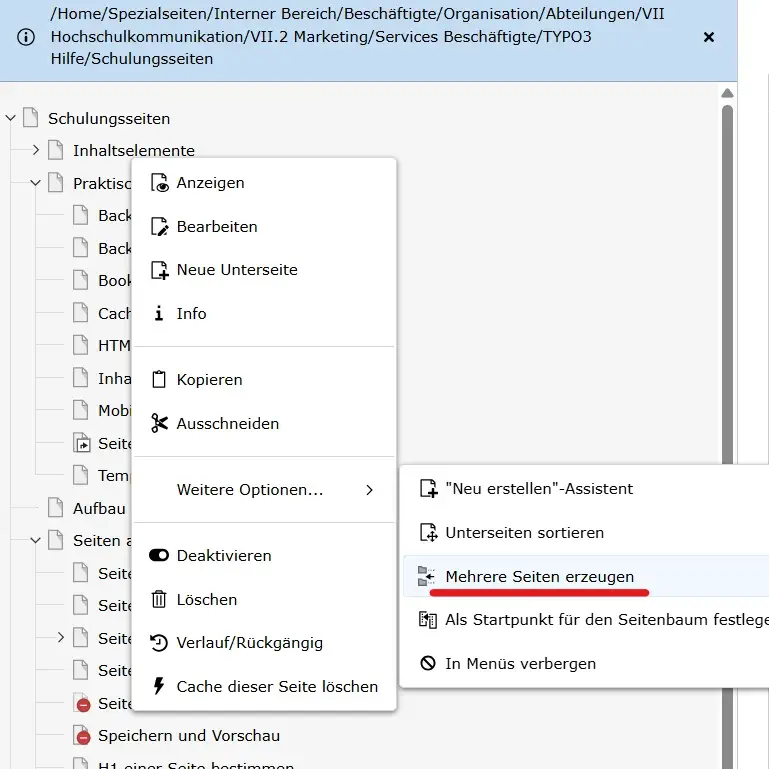This screenshot has width=769, height=769.
Task: Click the lightning bolt cache icon
Action: coord(159,687)
